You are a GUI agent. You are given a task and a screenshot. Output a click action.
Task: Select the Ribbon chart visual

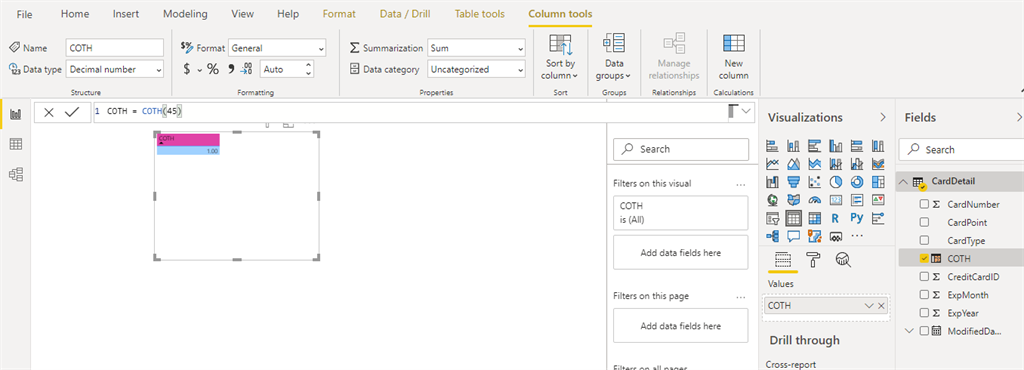877,163
